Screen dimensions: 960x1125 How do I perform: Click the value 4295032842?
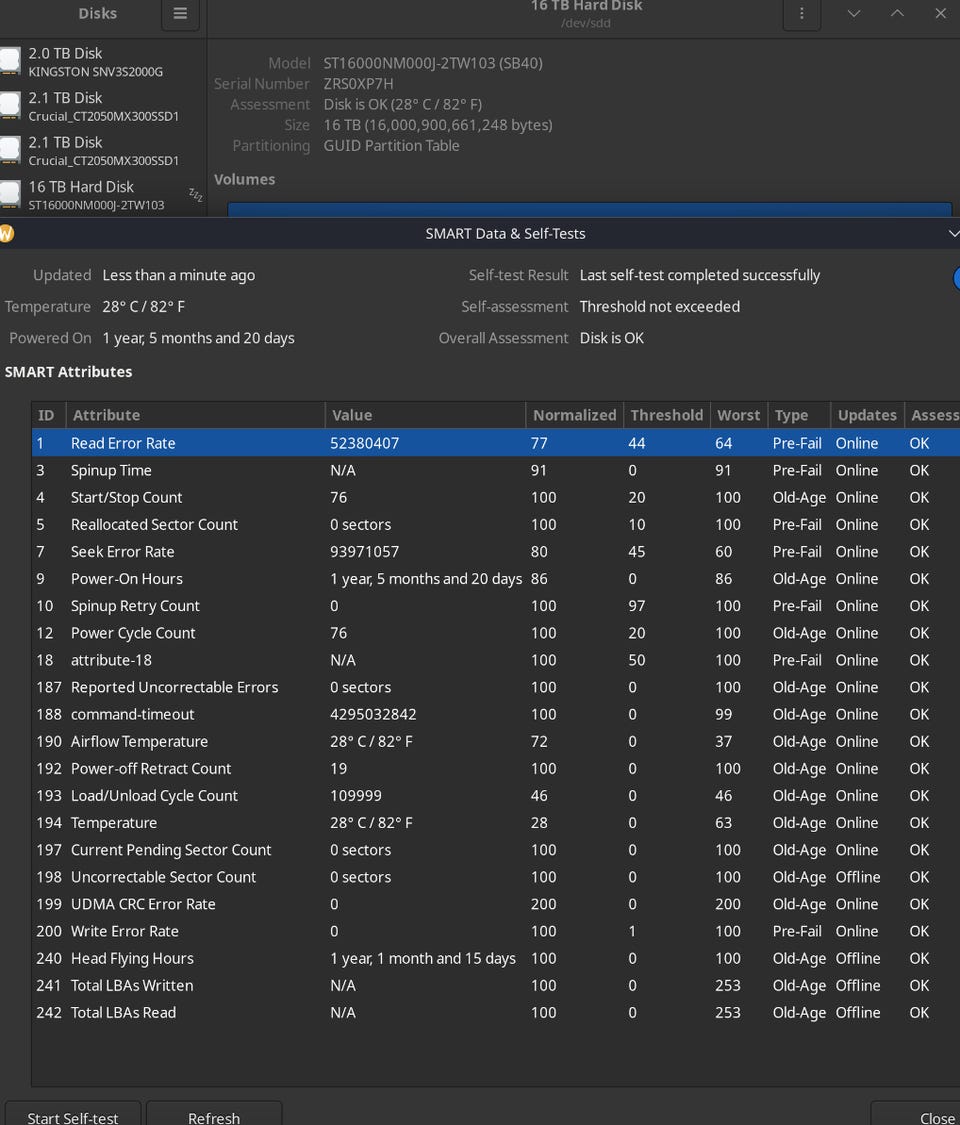point(373,715)
